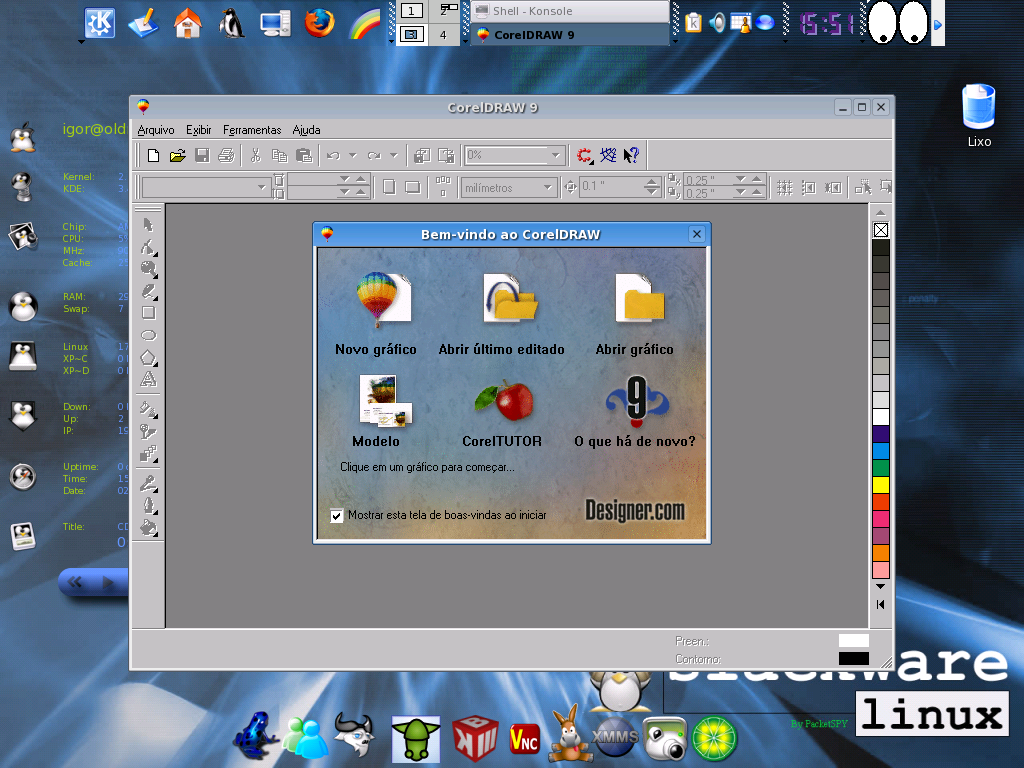Select the Interactive Transparency tool
1024x768 pixels.
coord(148,432)
